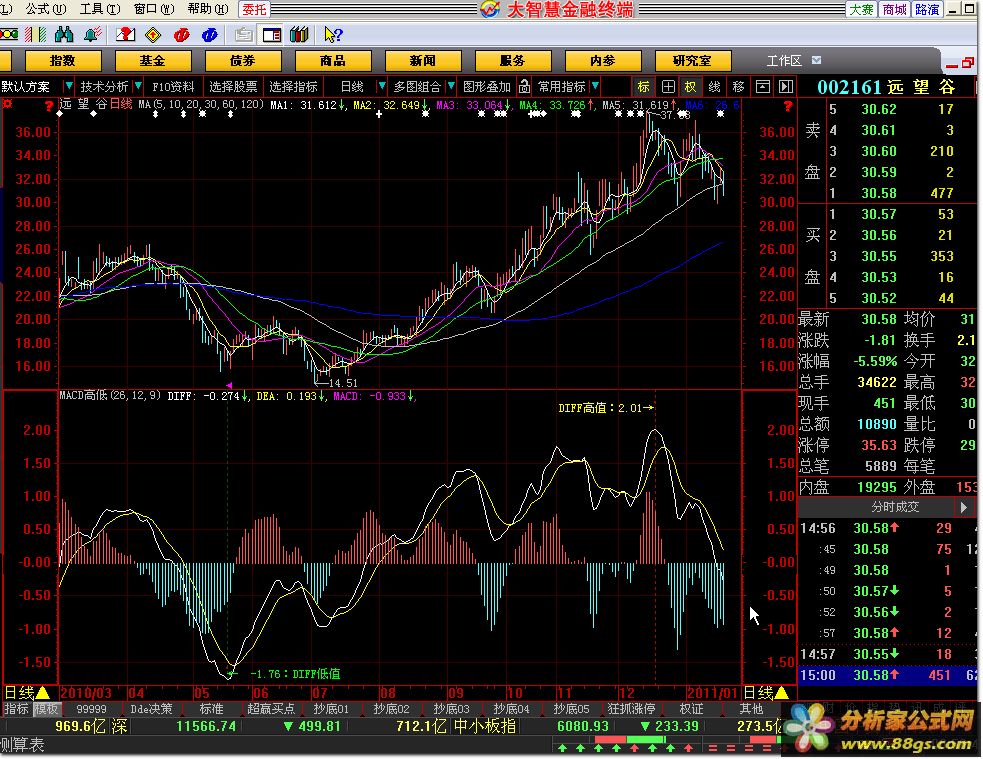This screenshot has height=759, width=983.
Task: Expand the 工作区 dropdown
Action: pos(816,60)
